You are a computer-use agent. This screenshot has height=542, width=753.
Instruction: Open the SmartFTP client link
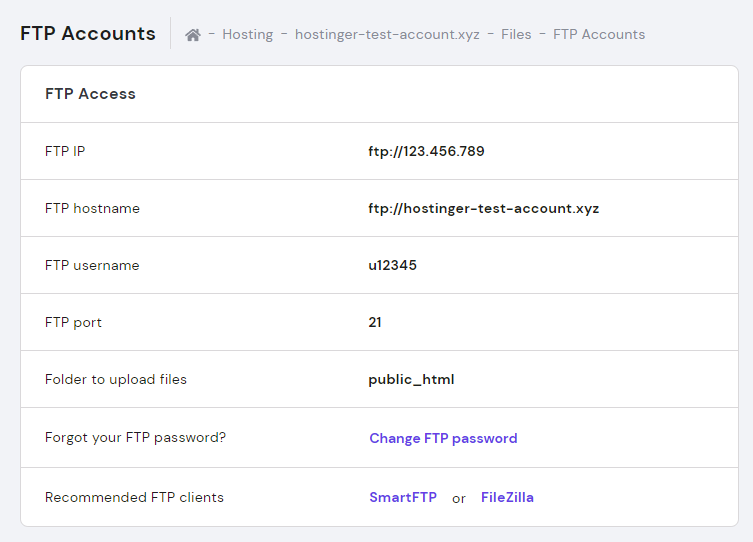point(403,497)
